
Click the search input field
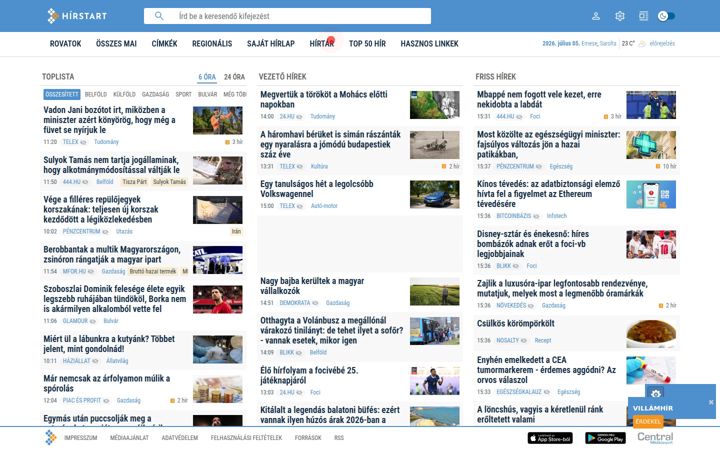pos(287,16)
